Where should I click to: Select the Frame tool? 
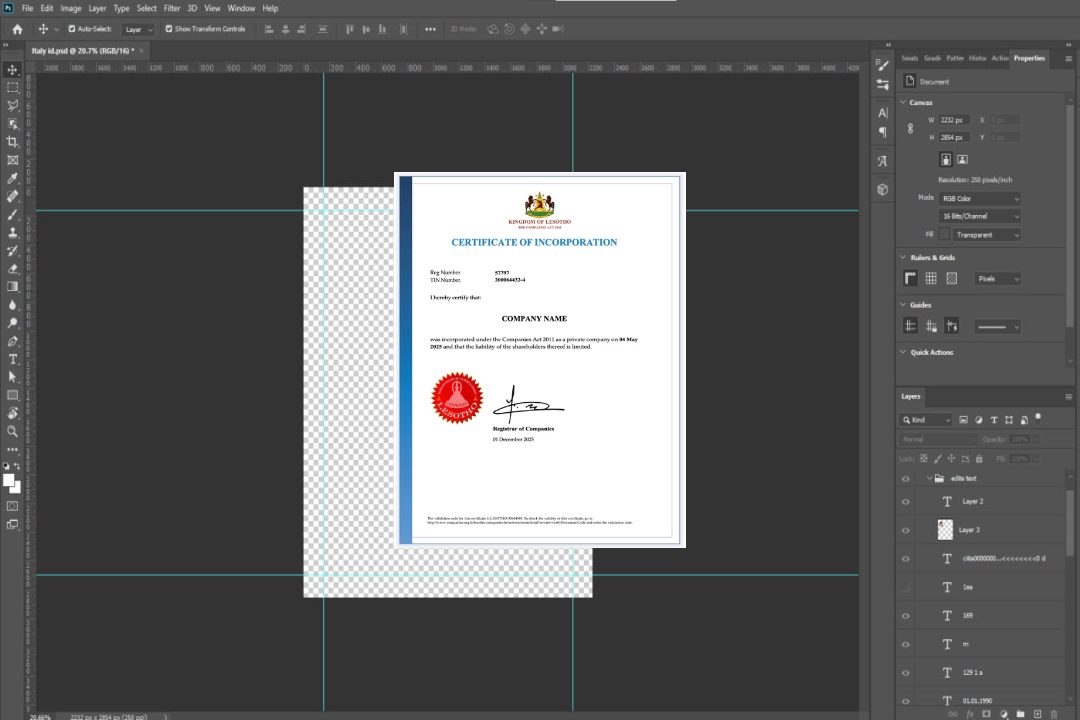tap(12, 160)
